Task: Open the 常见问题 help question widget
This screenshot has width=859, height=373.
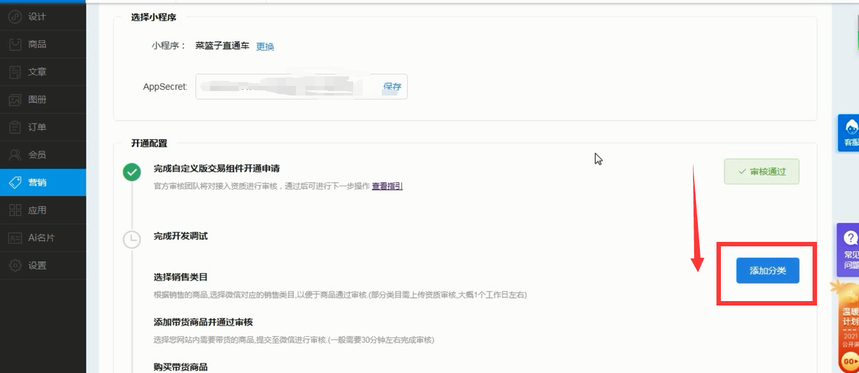Action: click(x=849, y=250)
